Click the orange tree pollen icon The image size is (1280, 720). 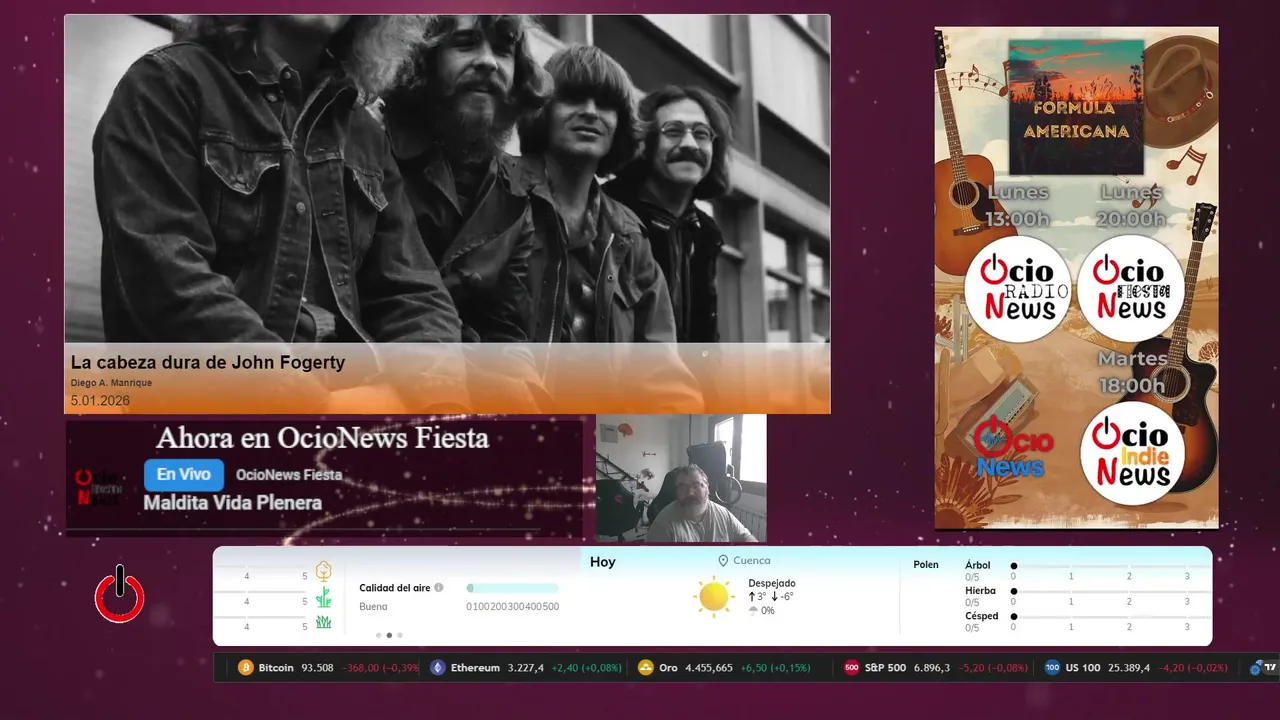[324, 572]
